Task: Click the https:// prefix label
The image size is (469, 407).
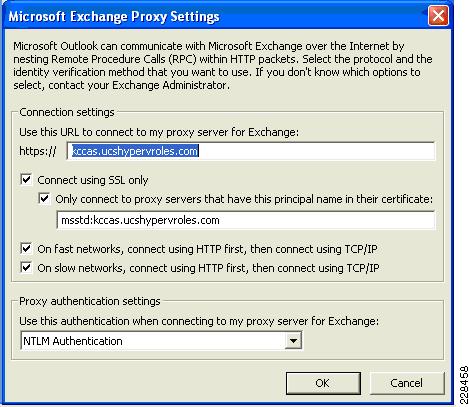Action: (38, 151)
